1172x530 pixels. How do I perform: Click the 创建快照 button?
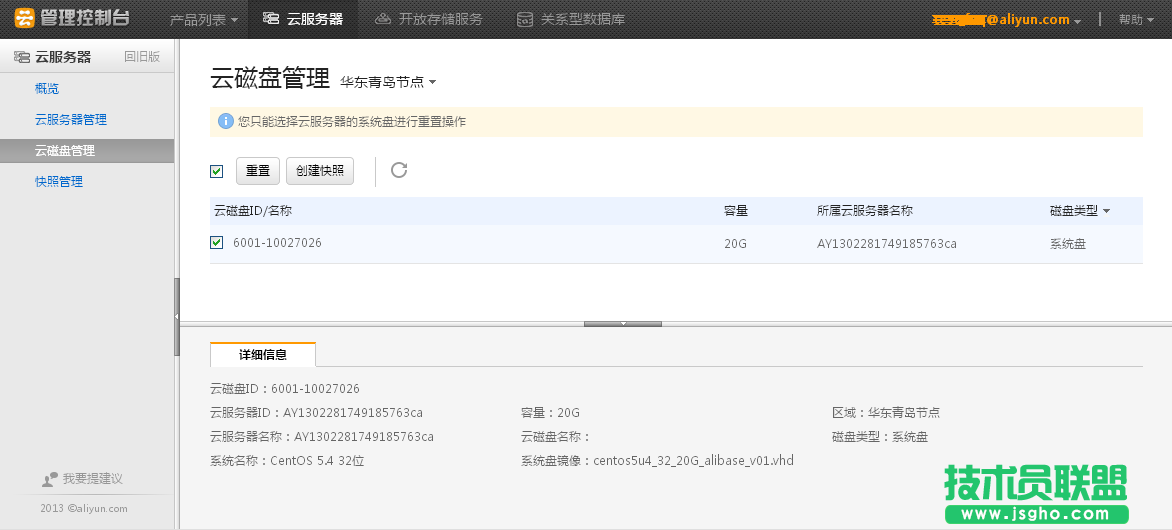tap(320, 171)
